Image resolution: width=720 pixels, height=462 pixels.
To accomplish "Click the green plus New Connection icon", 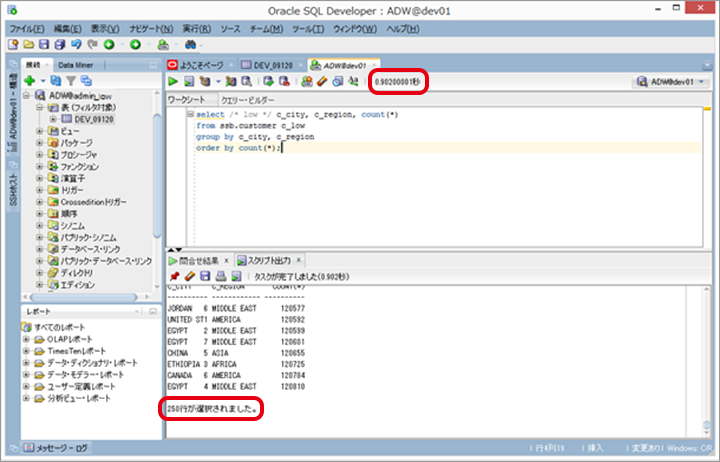I will pyautogui.click(x=30, y=80).
